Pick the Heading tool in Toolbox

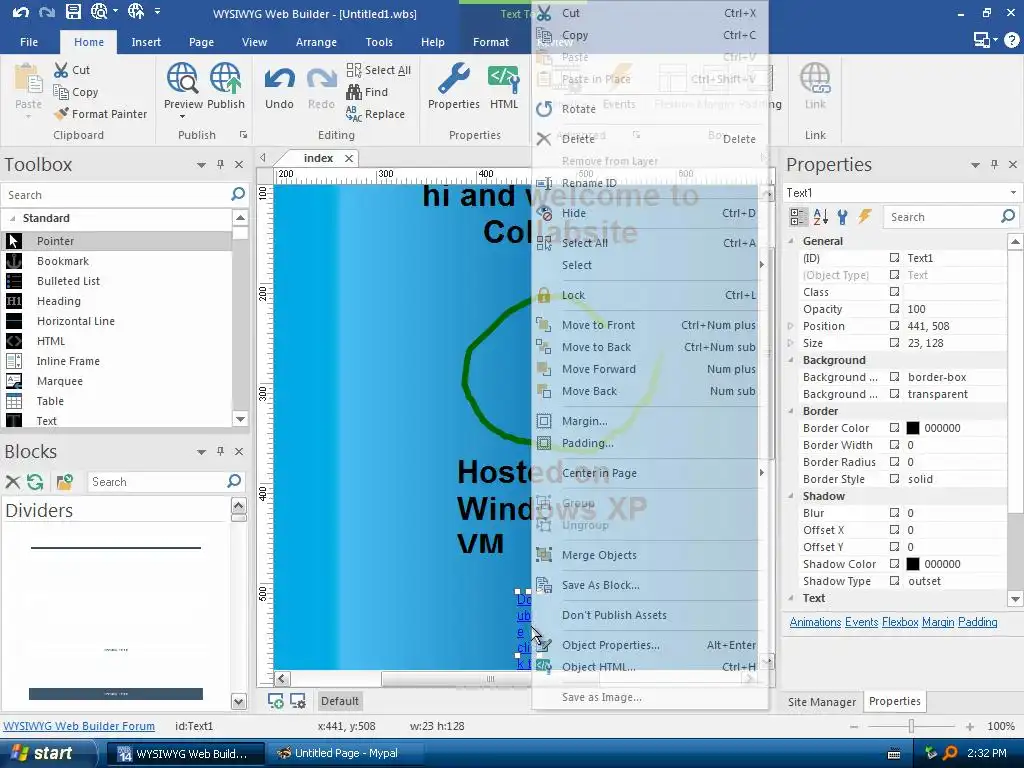pyautogui.click(x=117, y=301)
